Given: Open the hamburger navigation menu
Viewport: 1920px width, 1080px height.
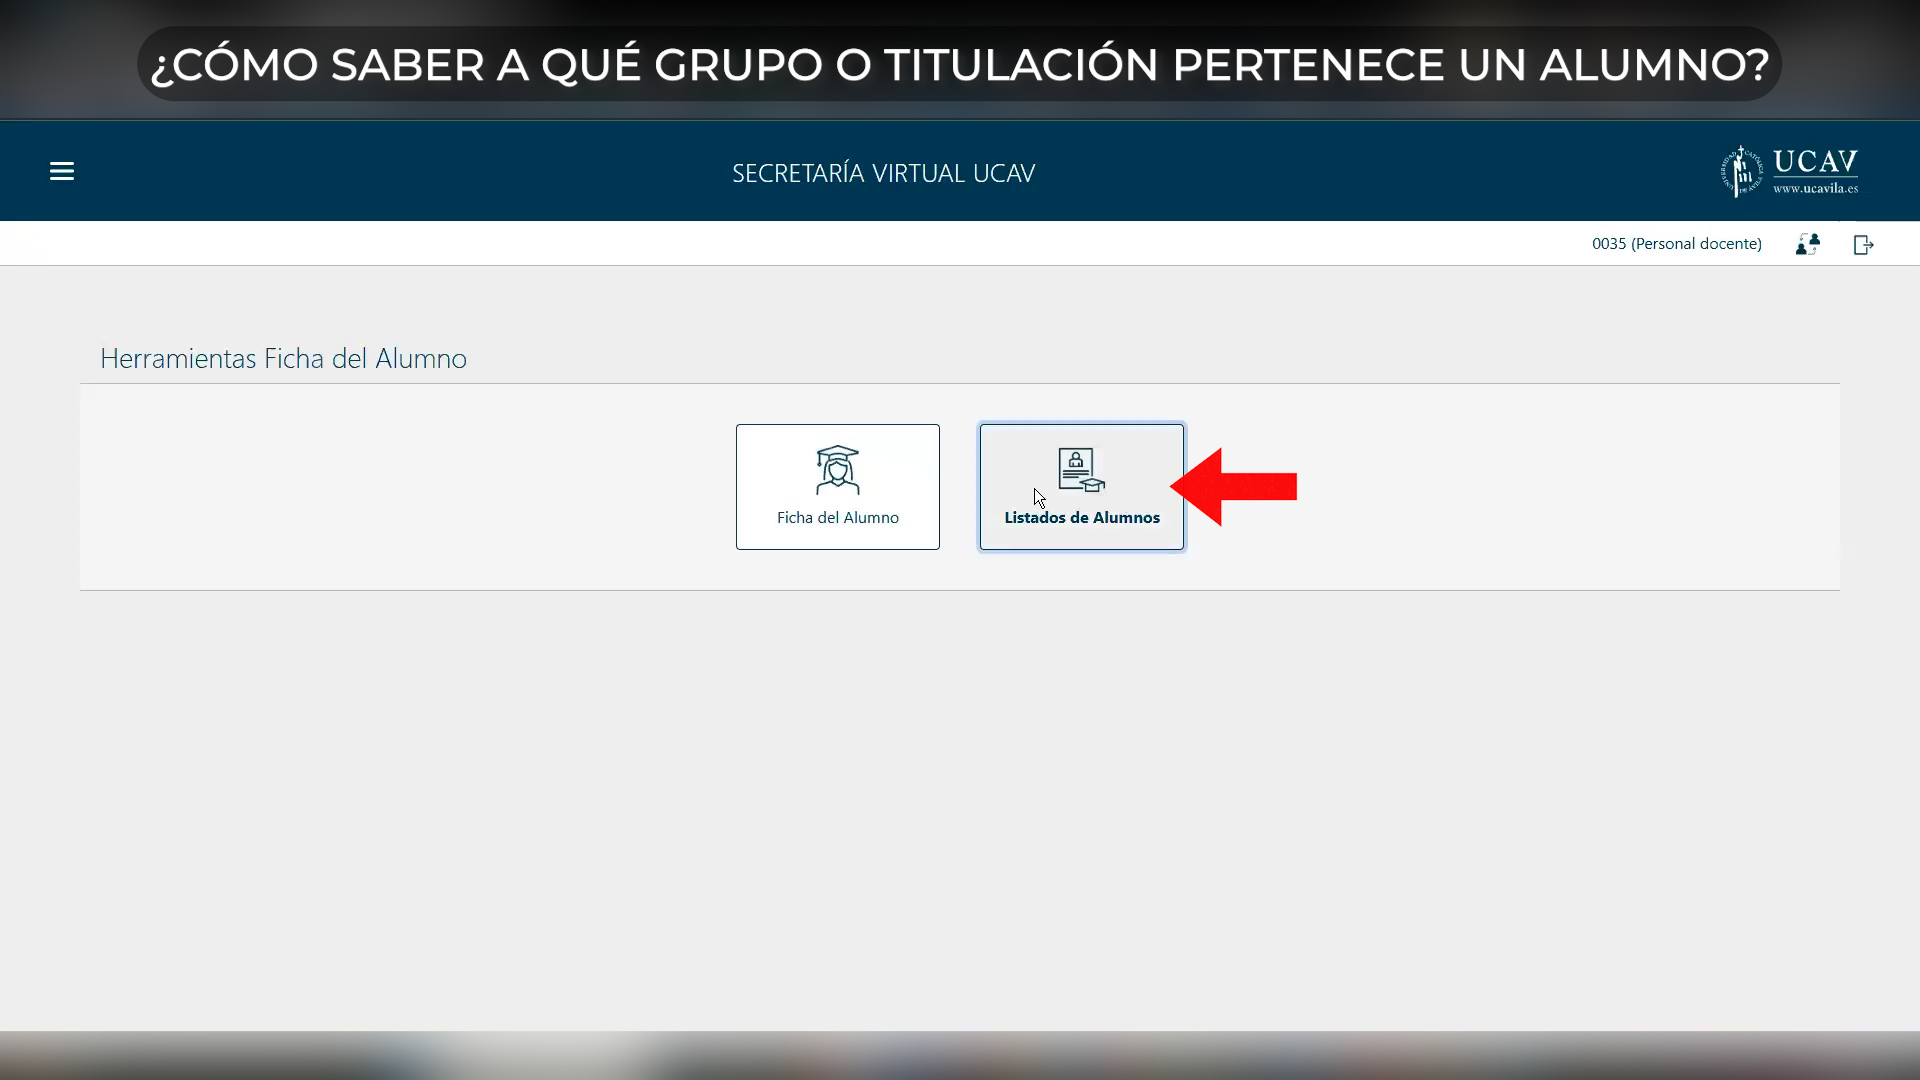Looking at the screenshot, I should point(62,171).
